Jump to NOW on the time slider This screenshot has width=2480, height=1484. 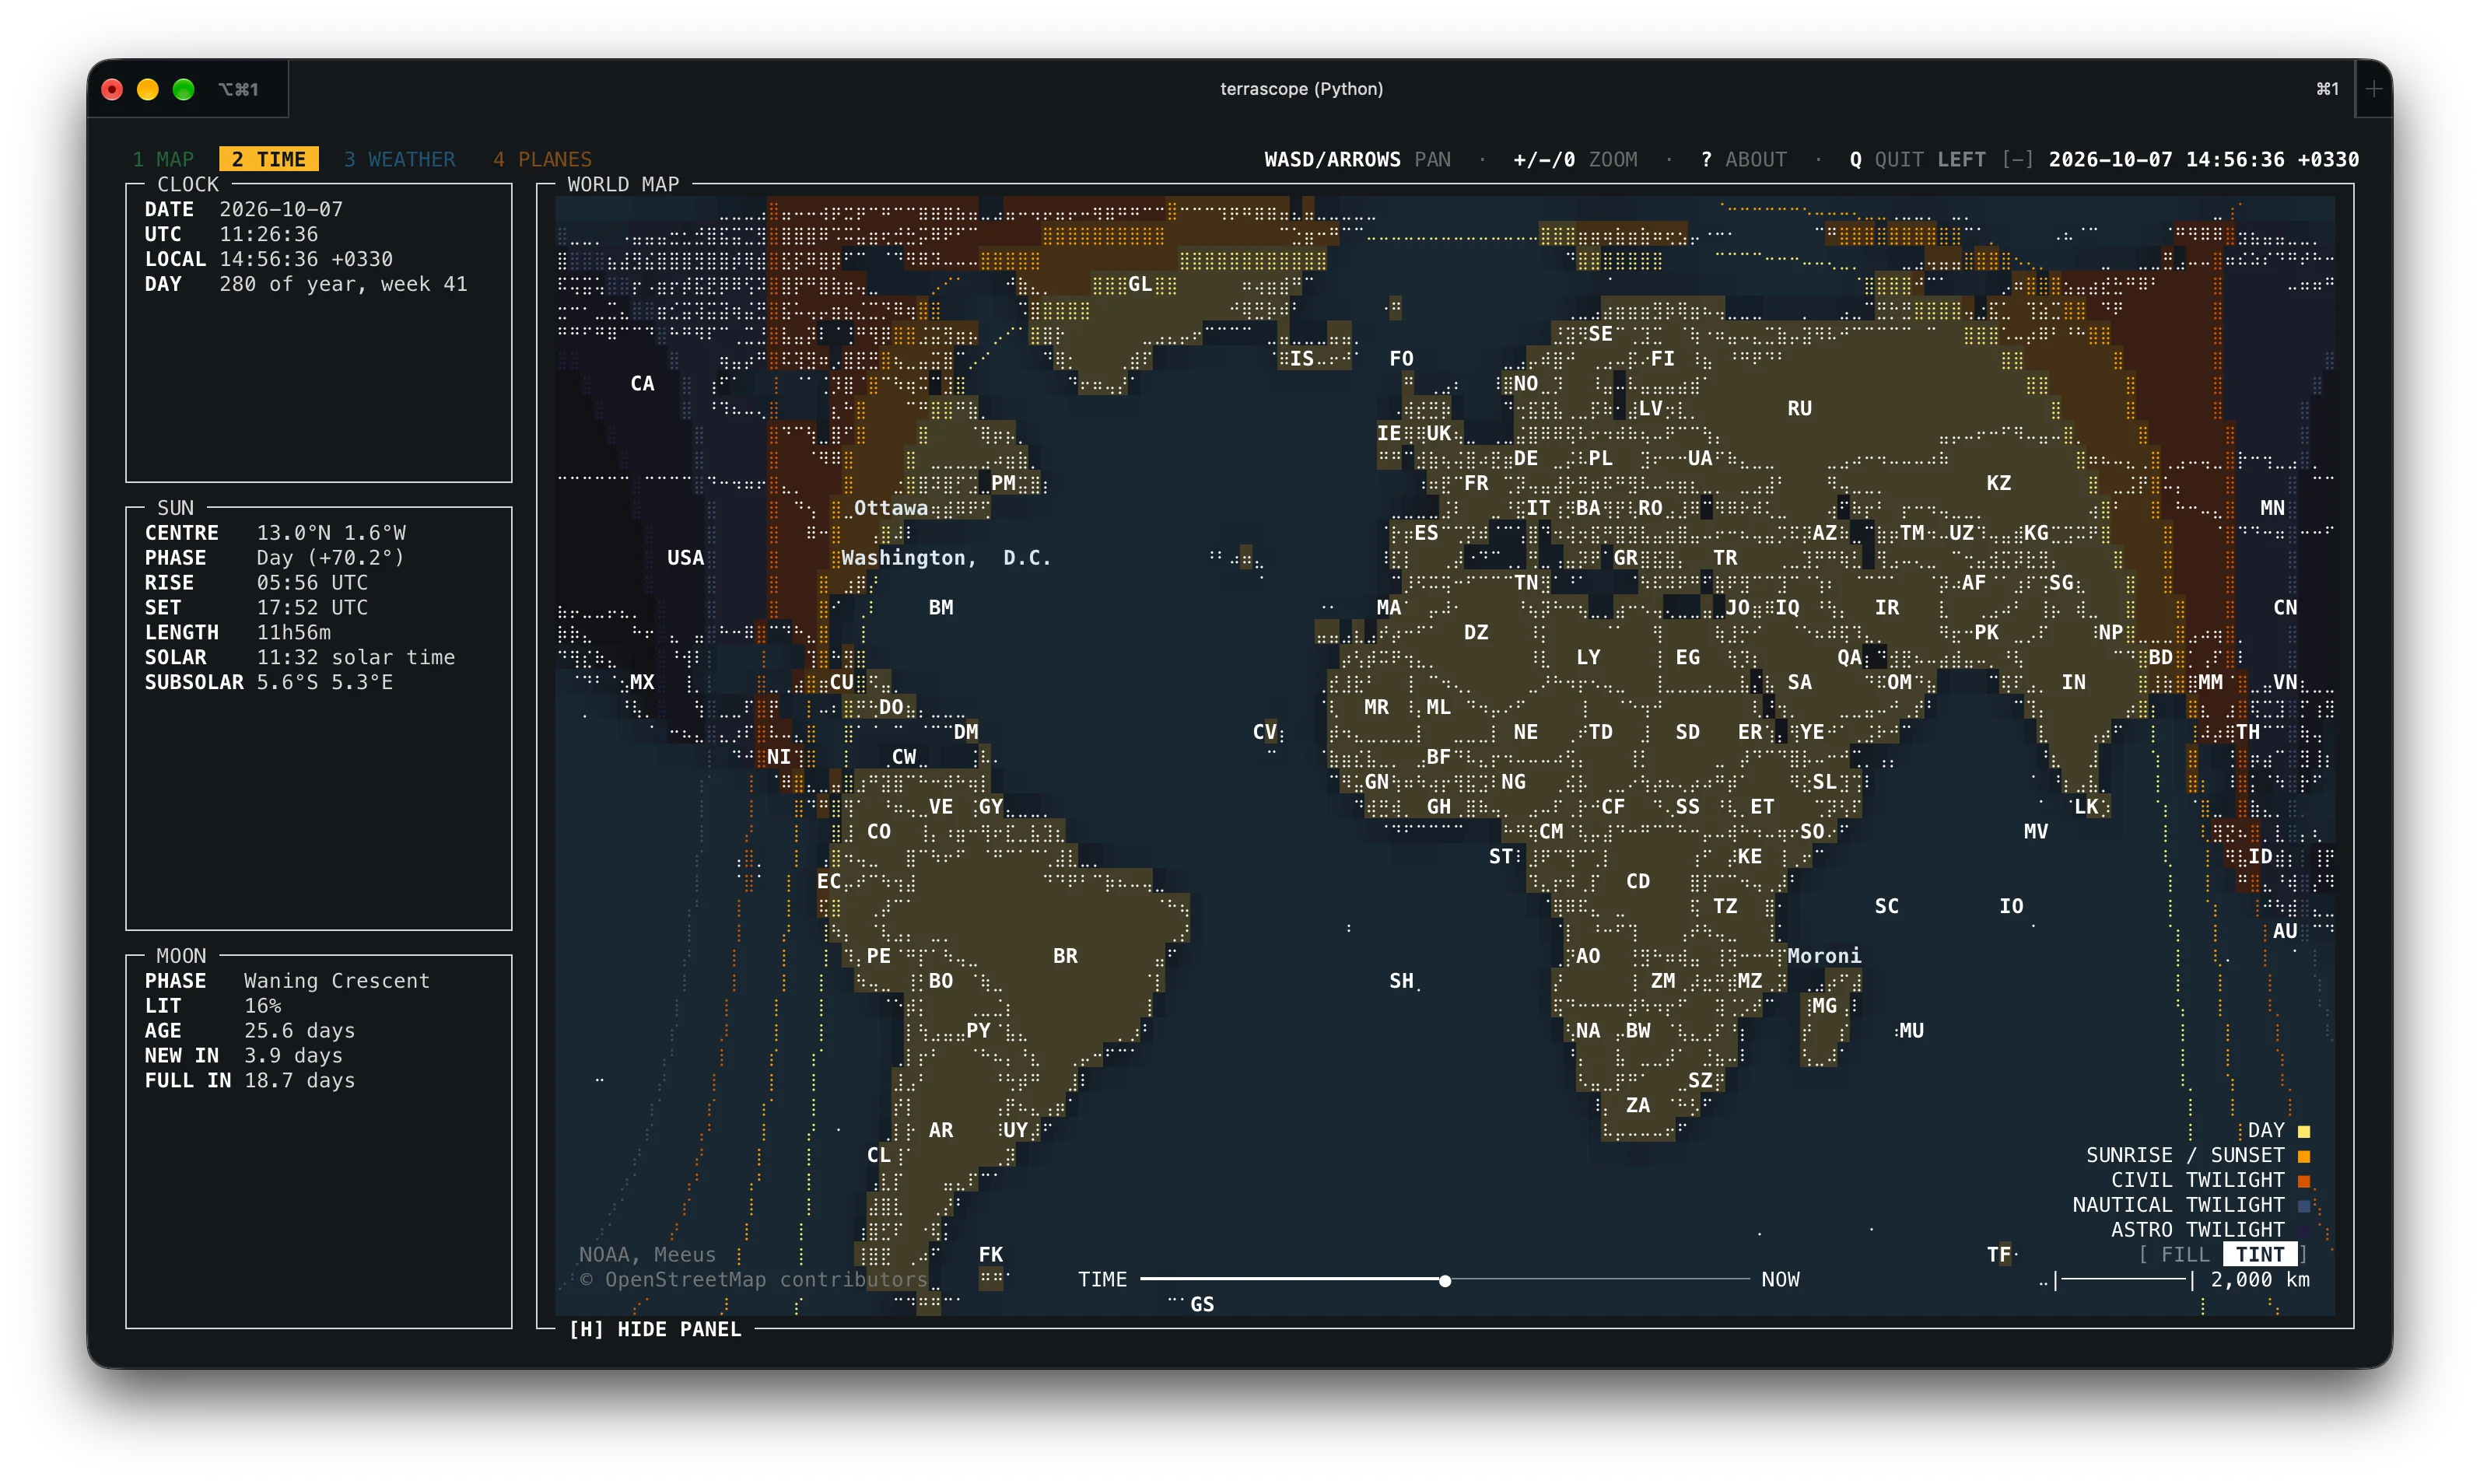tap(1780, 1279)
